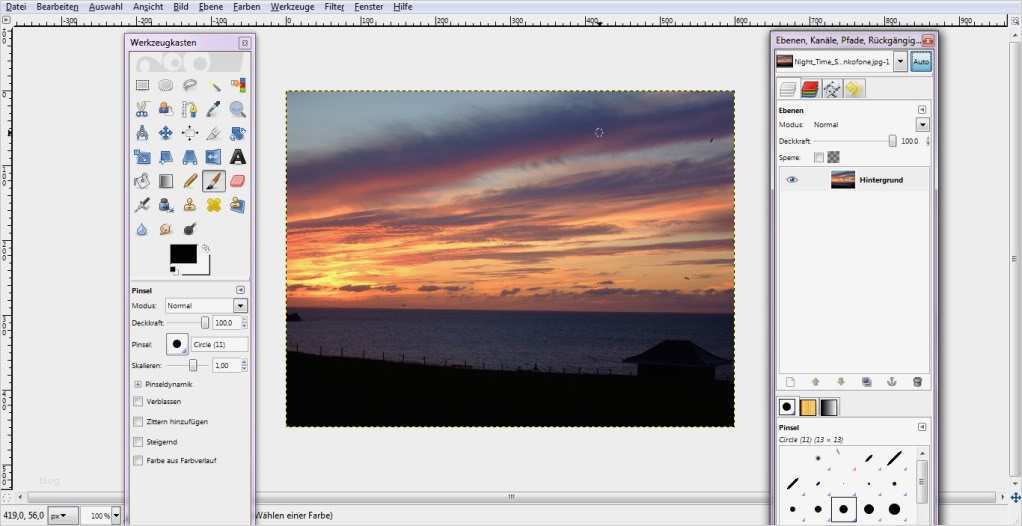This screenshot has height=526, width=1022.
Task: Select the Dodge/Burn tool
Action: tap(190, 229)
